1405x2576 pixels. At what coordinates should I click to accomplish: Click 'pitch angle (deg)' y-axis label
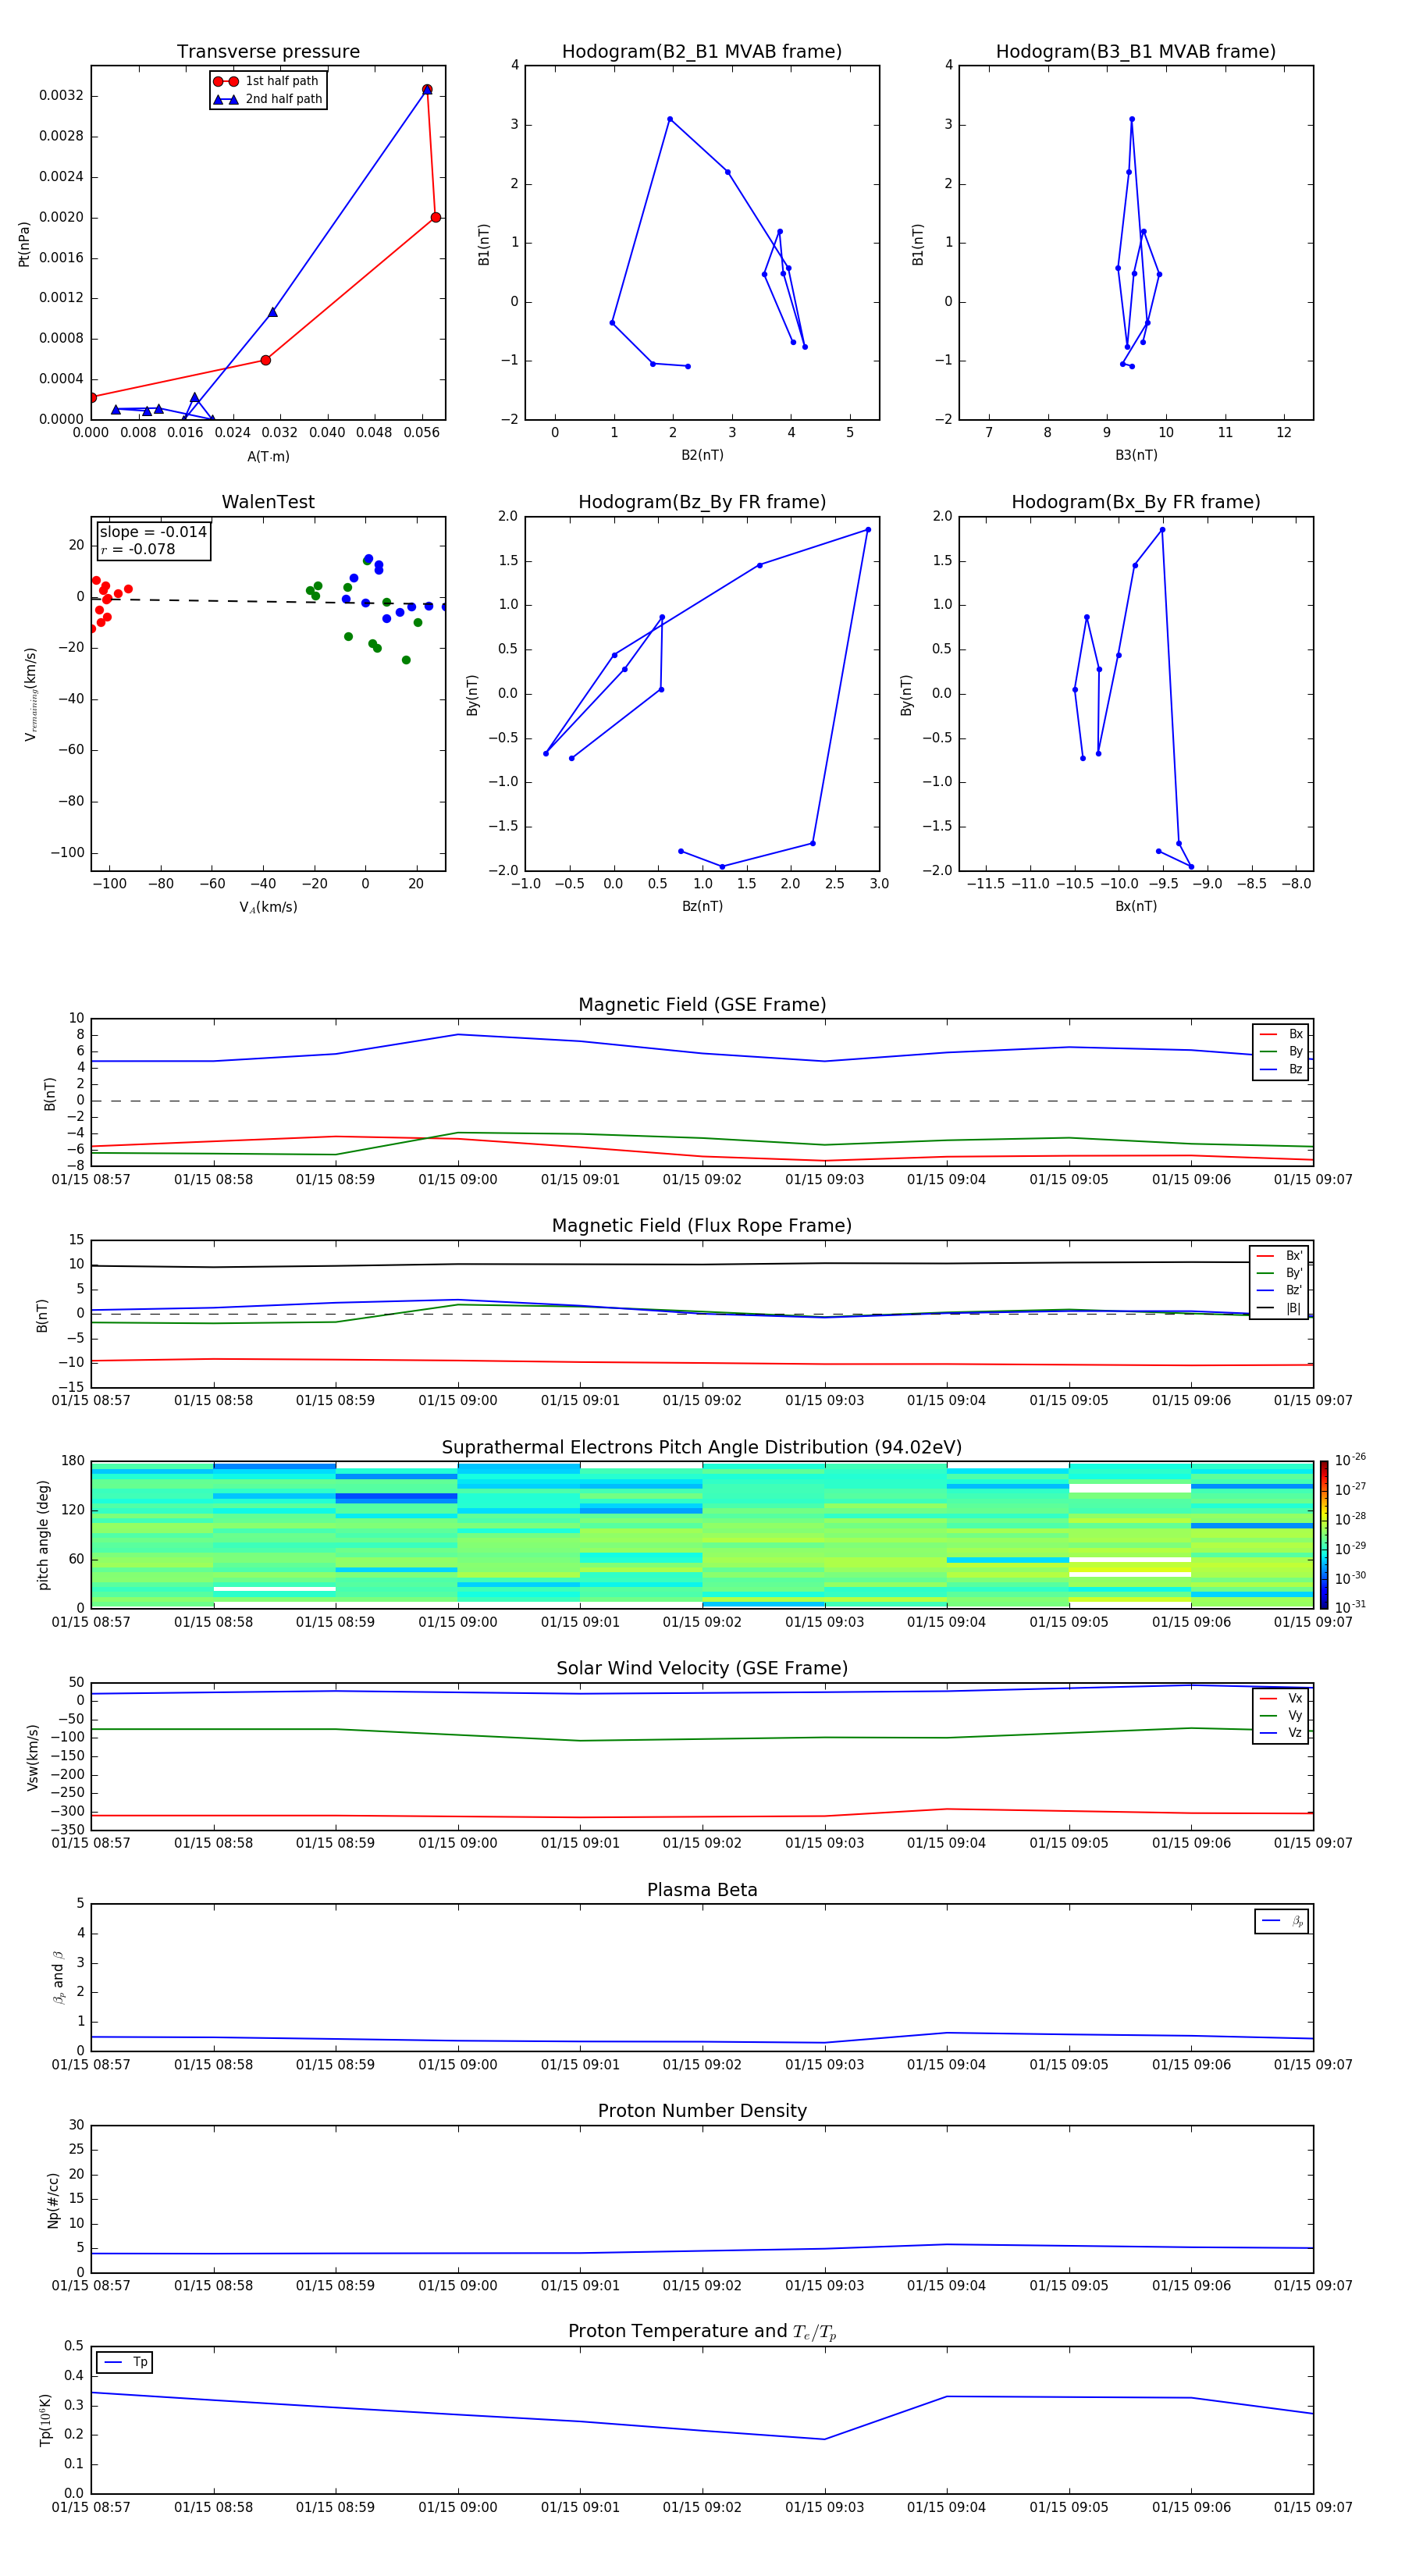[43, 1534]
